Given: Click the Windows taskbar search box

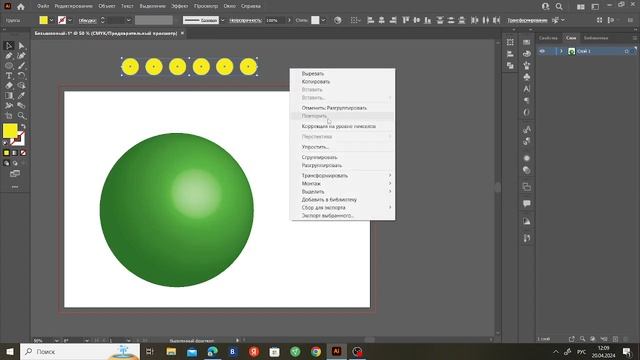Looking at the screenshot, I should (x=80, y=351).
